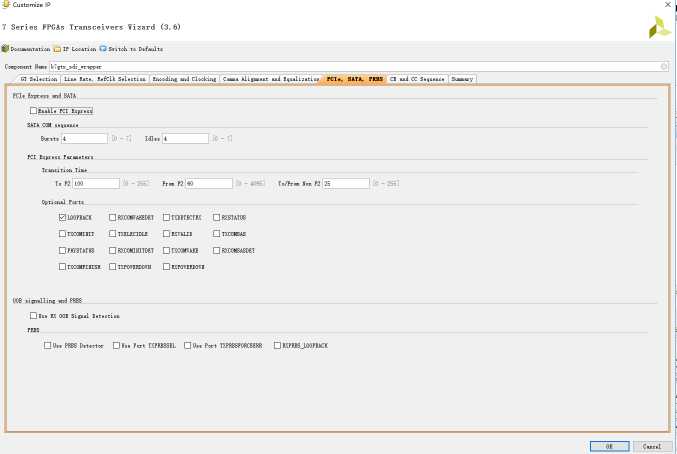Select Comma Alignment and Equalization tab
677x454 pixels.
271,79
